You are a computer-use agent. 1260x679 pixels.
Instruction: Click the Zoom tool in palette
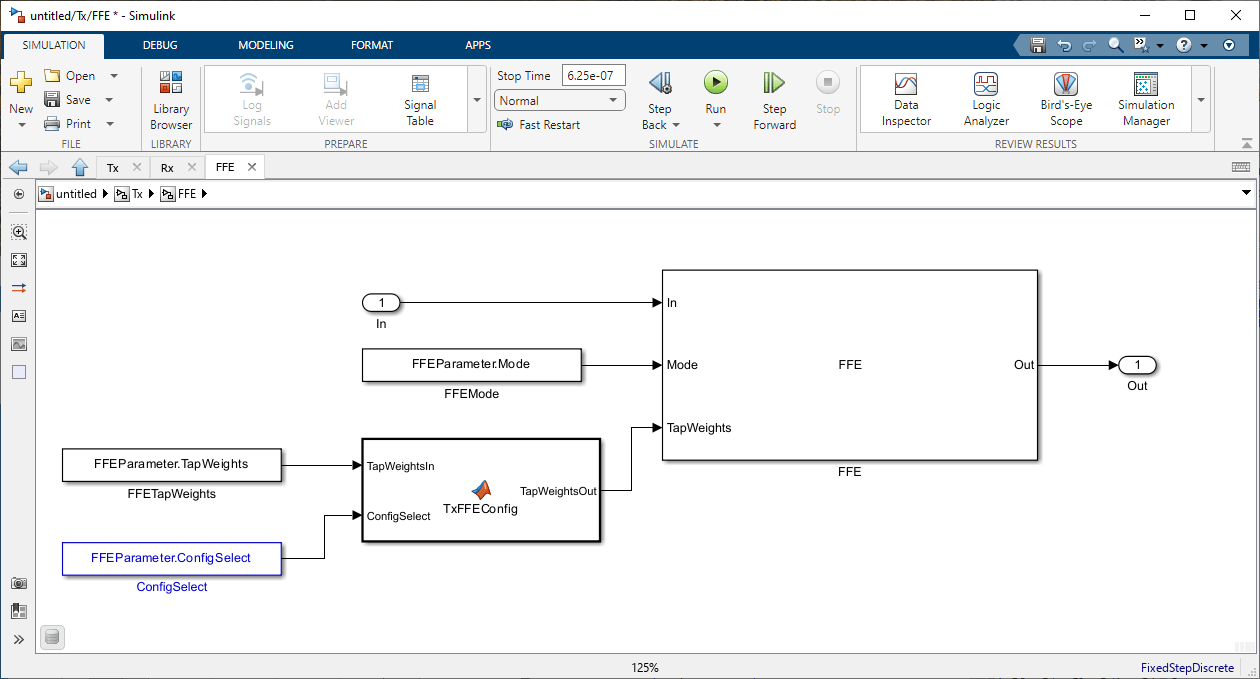(x=19, y=232)
